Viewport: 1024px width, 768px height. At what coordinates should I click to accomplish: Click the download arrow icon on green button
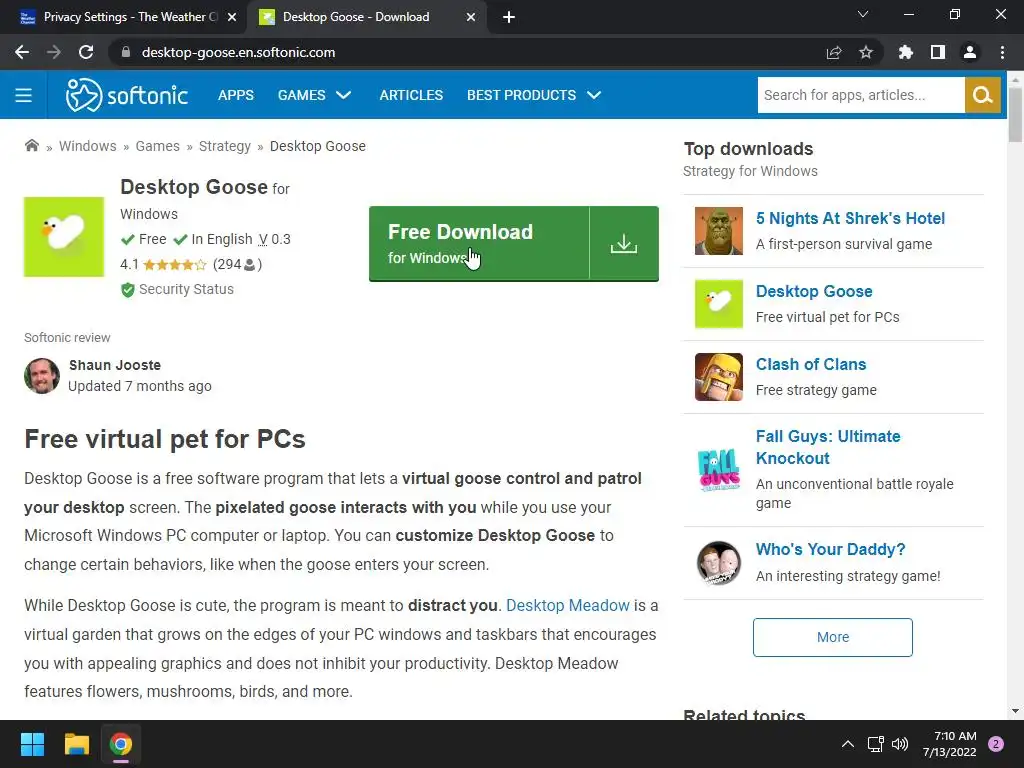(x=624, y=244)
